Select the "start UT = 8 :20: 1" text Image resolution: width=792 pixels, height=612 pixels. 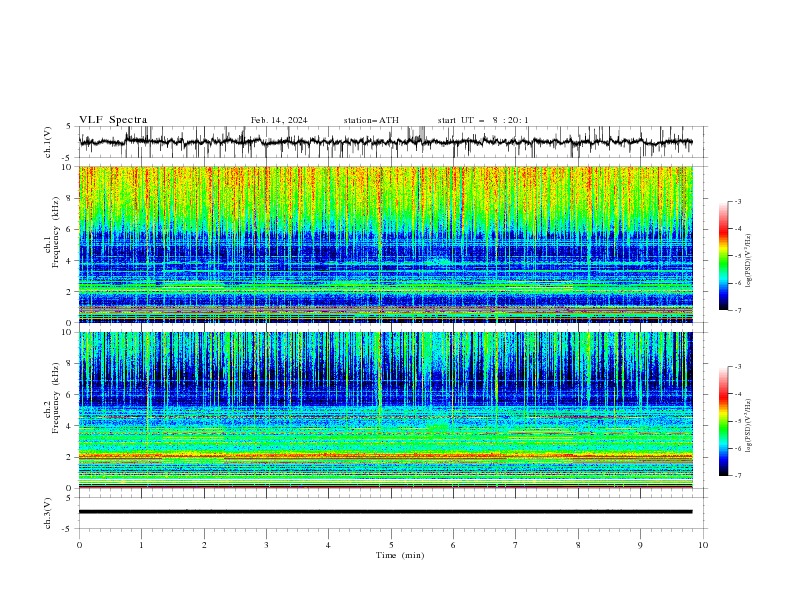[x=483, y=120]
